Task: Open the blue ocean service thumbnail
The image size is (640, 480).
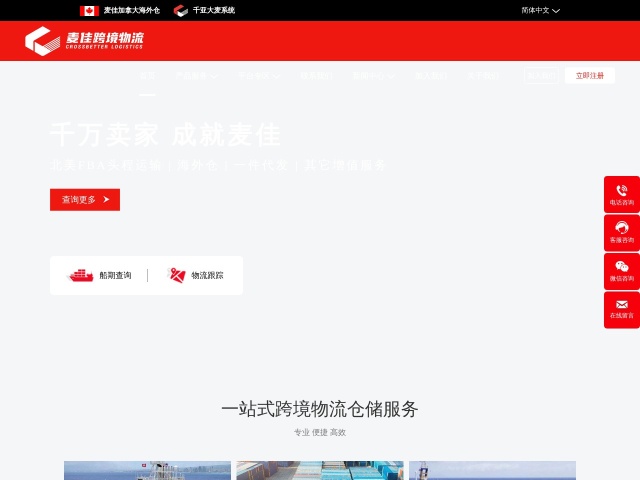Action: (492, 471)
